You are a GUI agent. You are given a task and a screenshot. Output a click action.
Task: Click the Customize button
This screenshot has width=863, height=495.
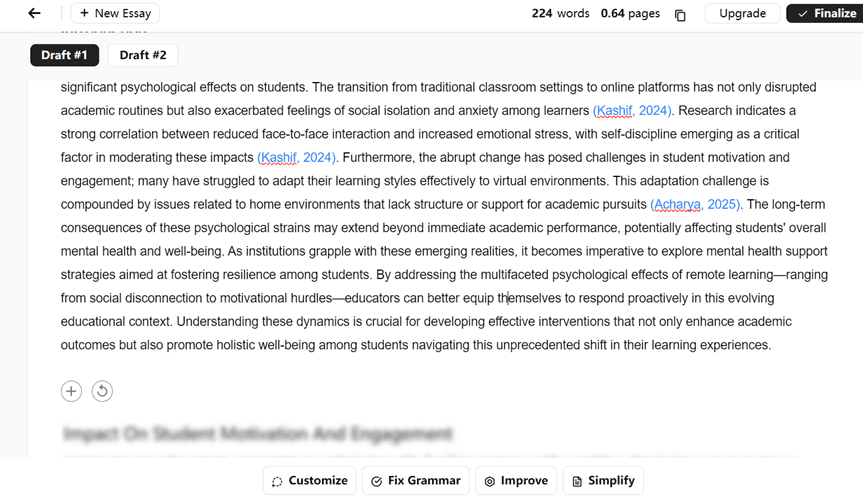tap(309, 481)
